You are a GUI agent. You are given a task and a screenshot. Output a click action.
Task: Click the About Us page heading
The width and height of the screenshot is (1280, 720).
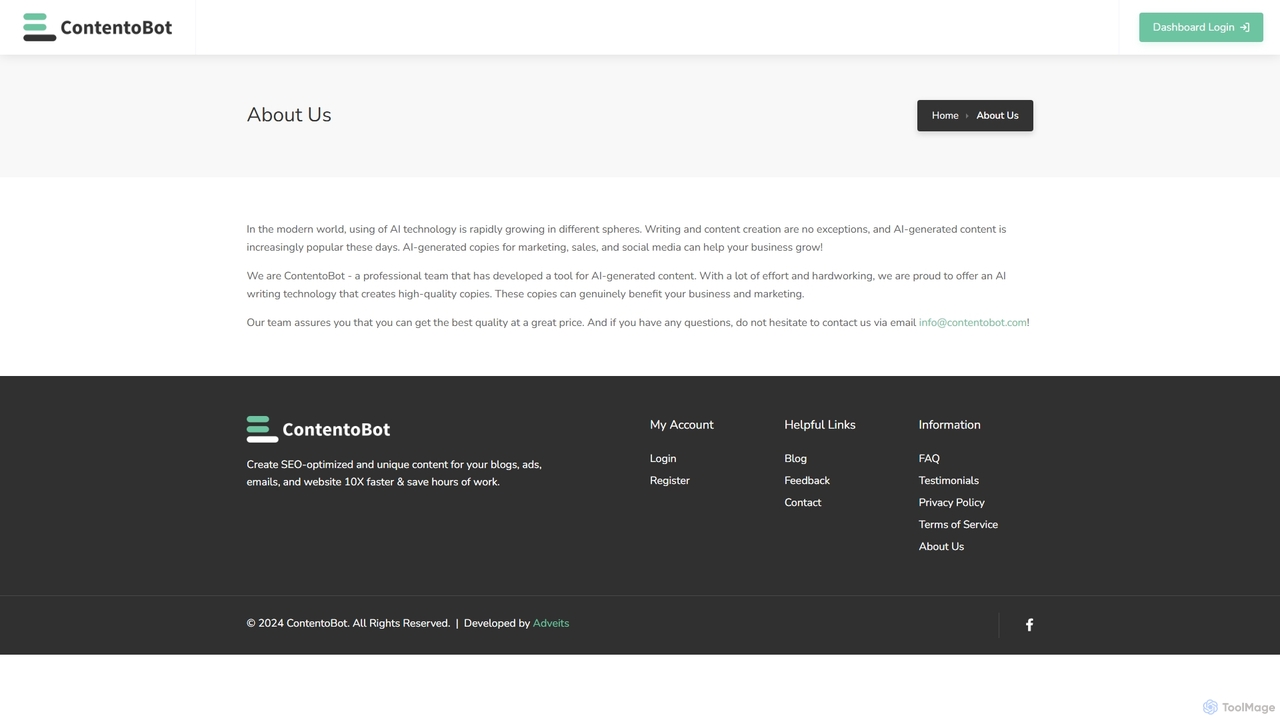click(289, 115)
